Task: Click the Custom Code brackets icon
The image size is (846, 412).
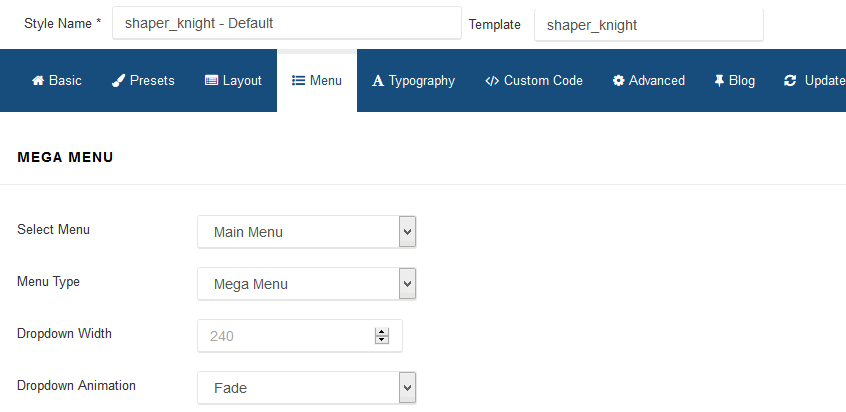Action: (491, 81)
